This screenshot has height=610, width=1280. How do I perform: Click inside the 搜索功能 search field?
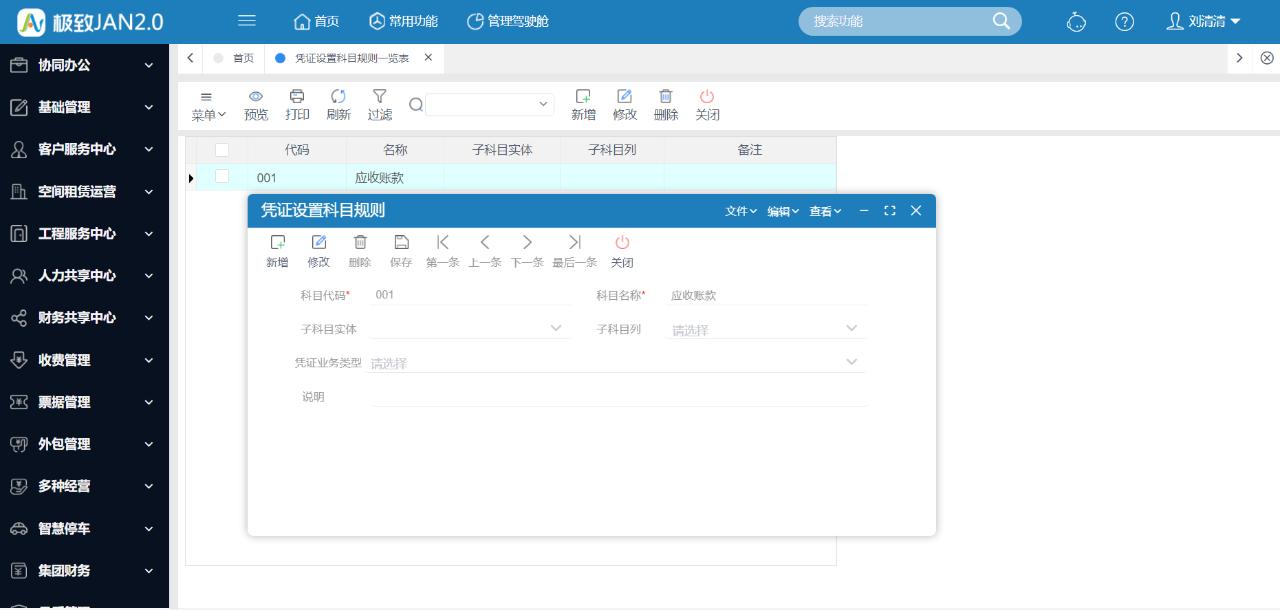click(900, 20)
